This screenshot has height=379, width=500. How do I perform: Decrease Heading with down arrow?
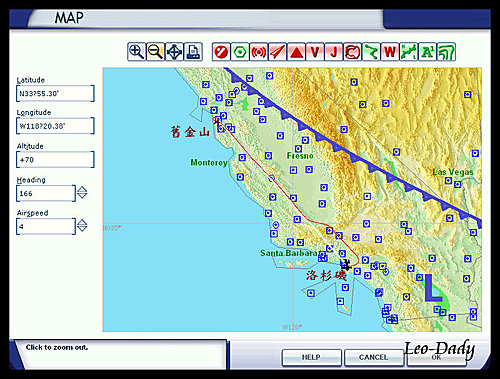click(82, 196)
